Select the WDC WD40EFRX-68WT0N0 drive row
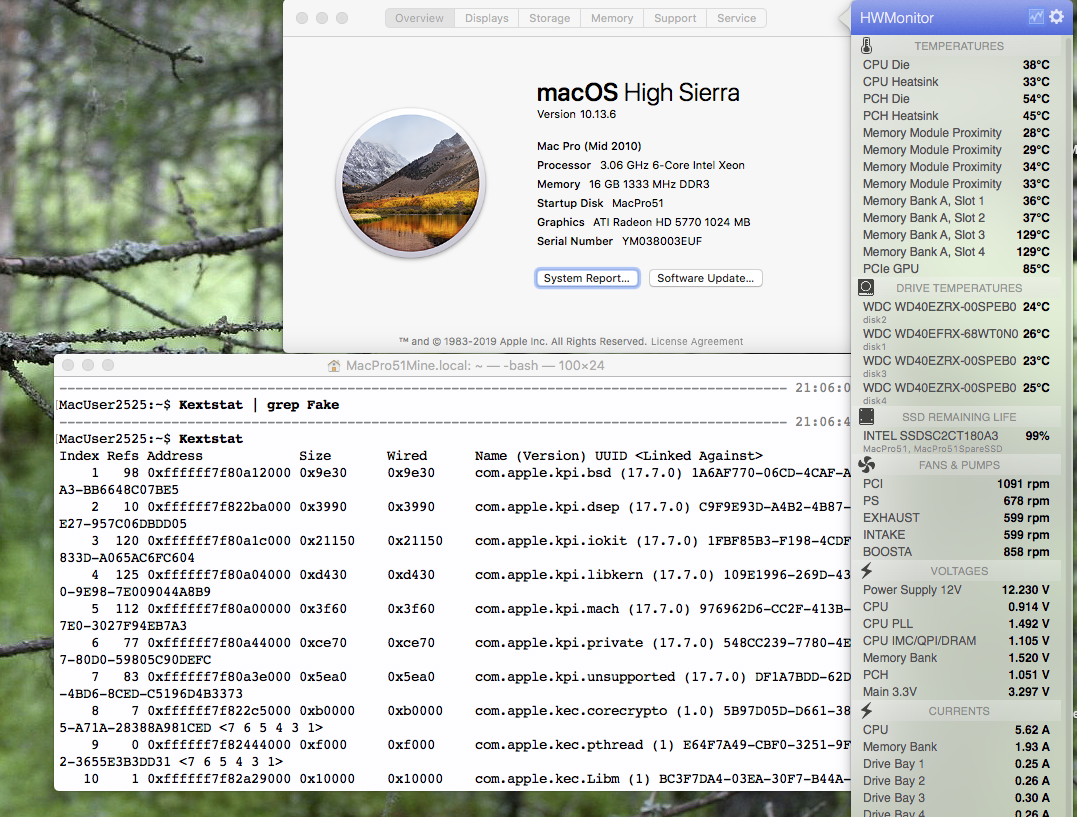The height and width of the screenshot is (817, 1077). pos(956,338)
